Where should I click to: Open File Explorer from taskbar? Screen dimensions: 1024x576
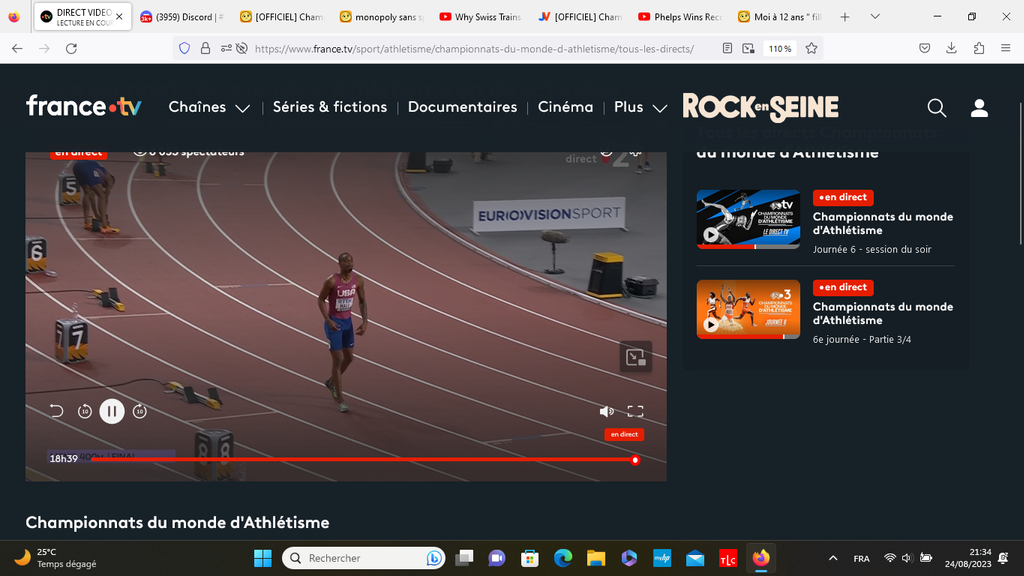coord(596,558)
